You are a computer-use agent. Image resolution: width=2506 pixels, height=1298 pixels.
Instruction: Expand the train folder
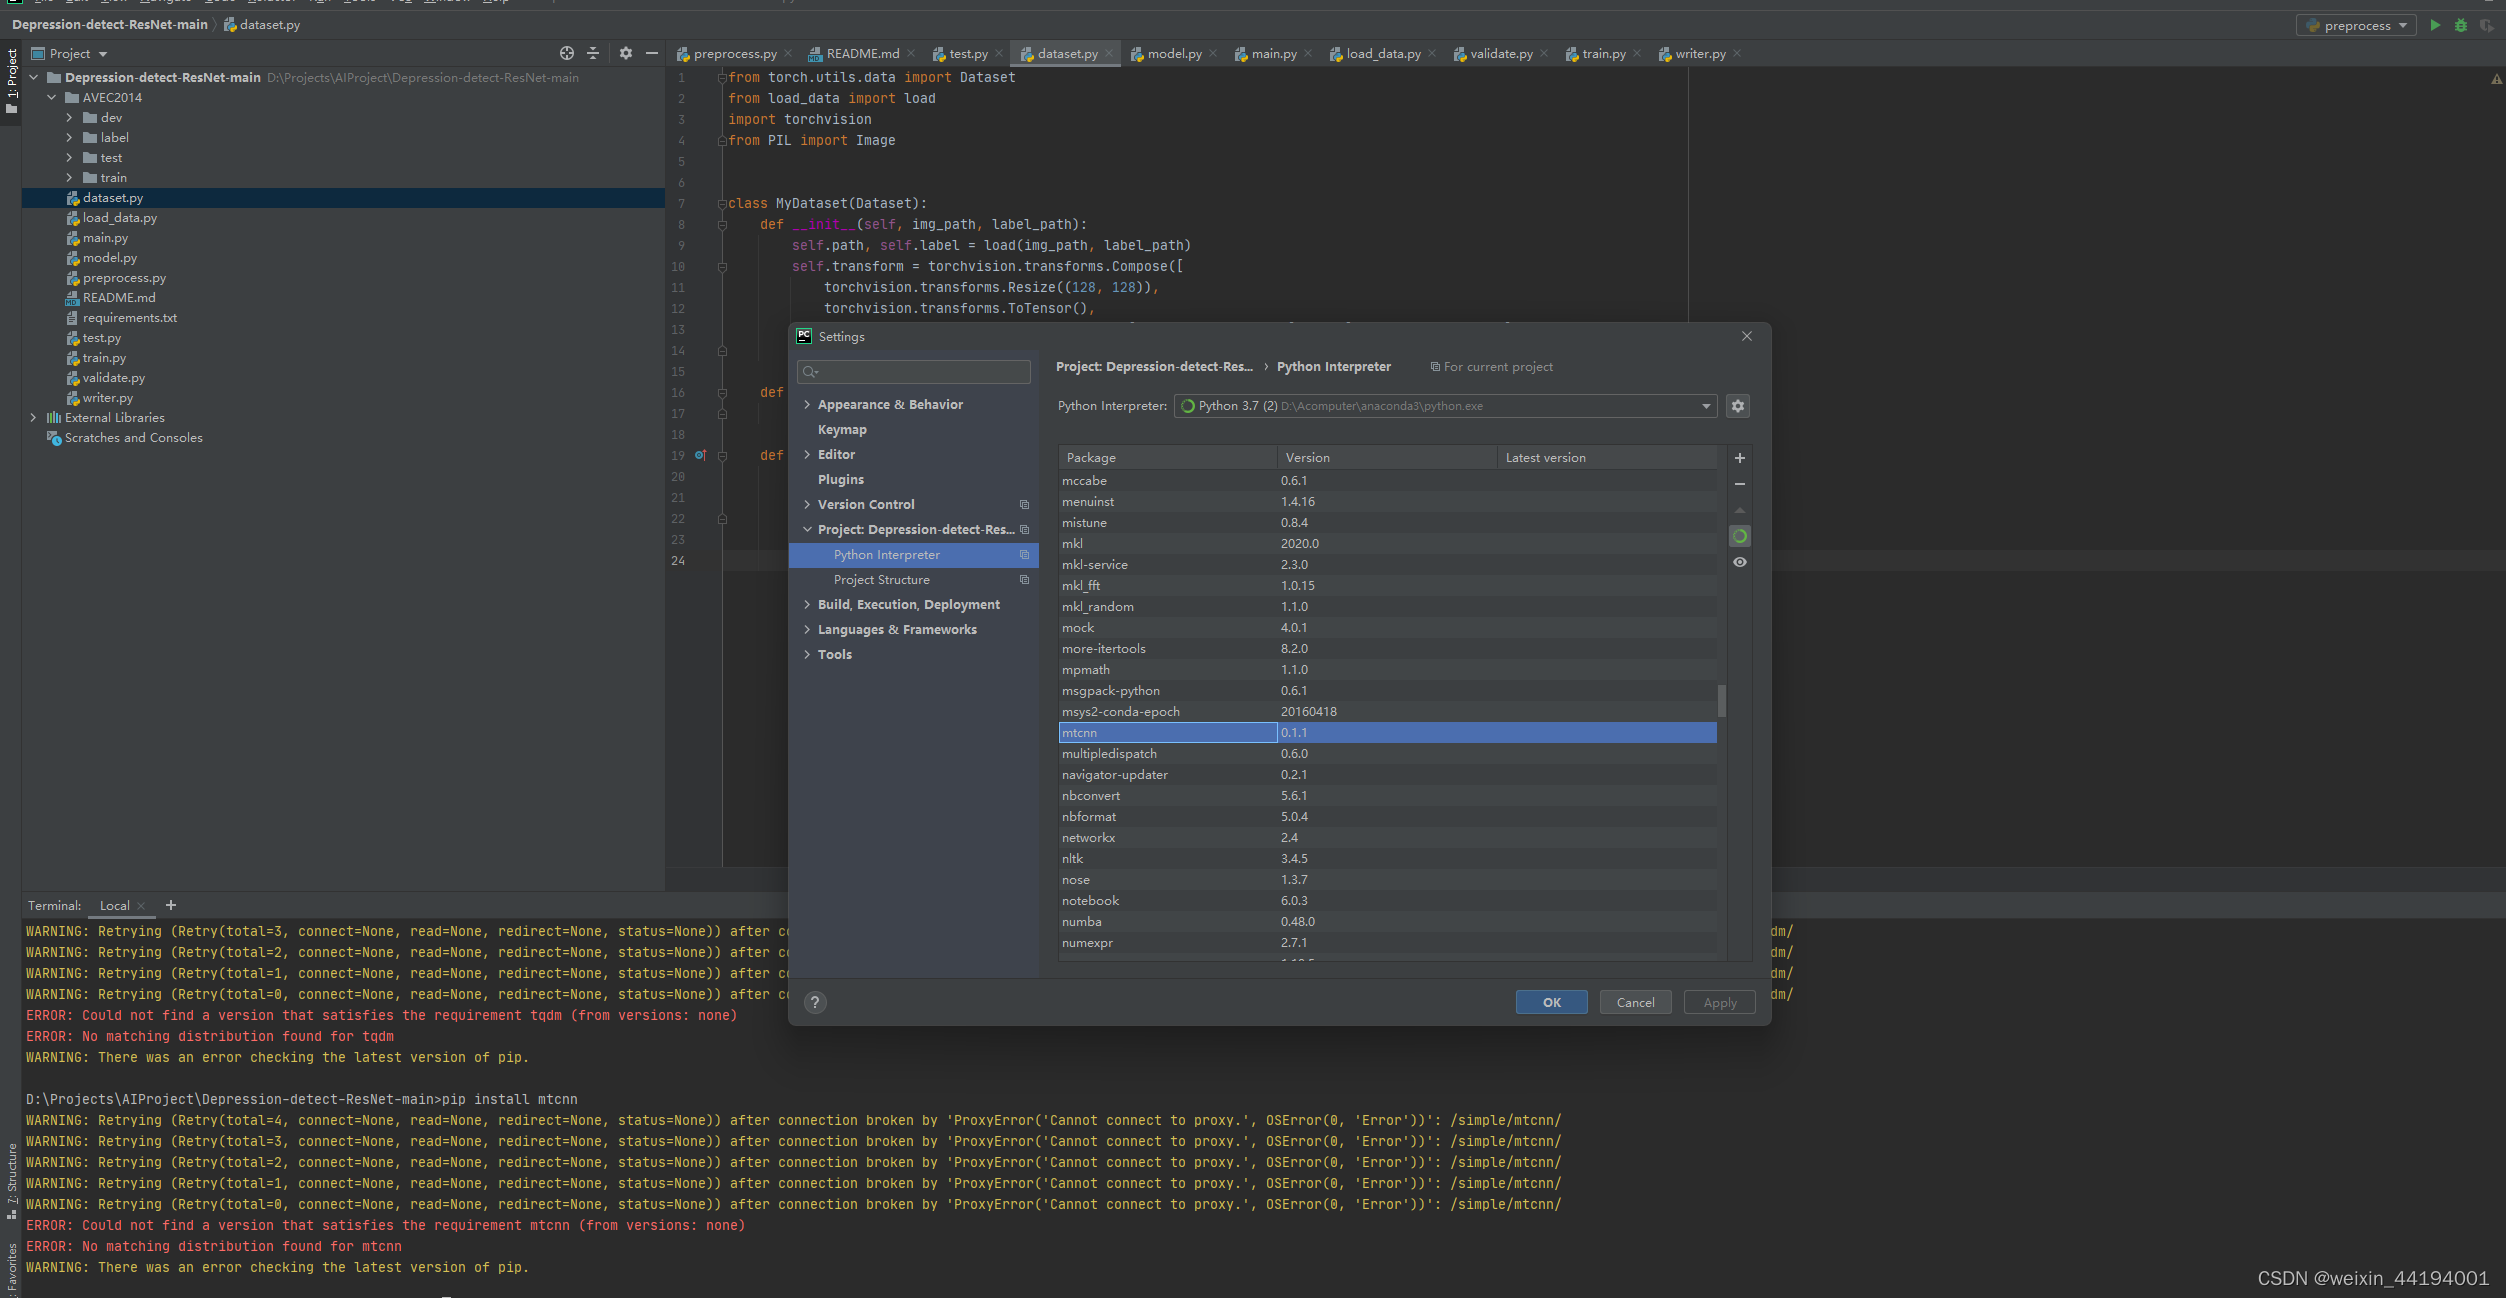69,178
